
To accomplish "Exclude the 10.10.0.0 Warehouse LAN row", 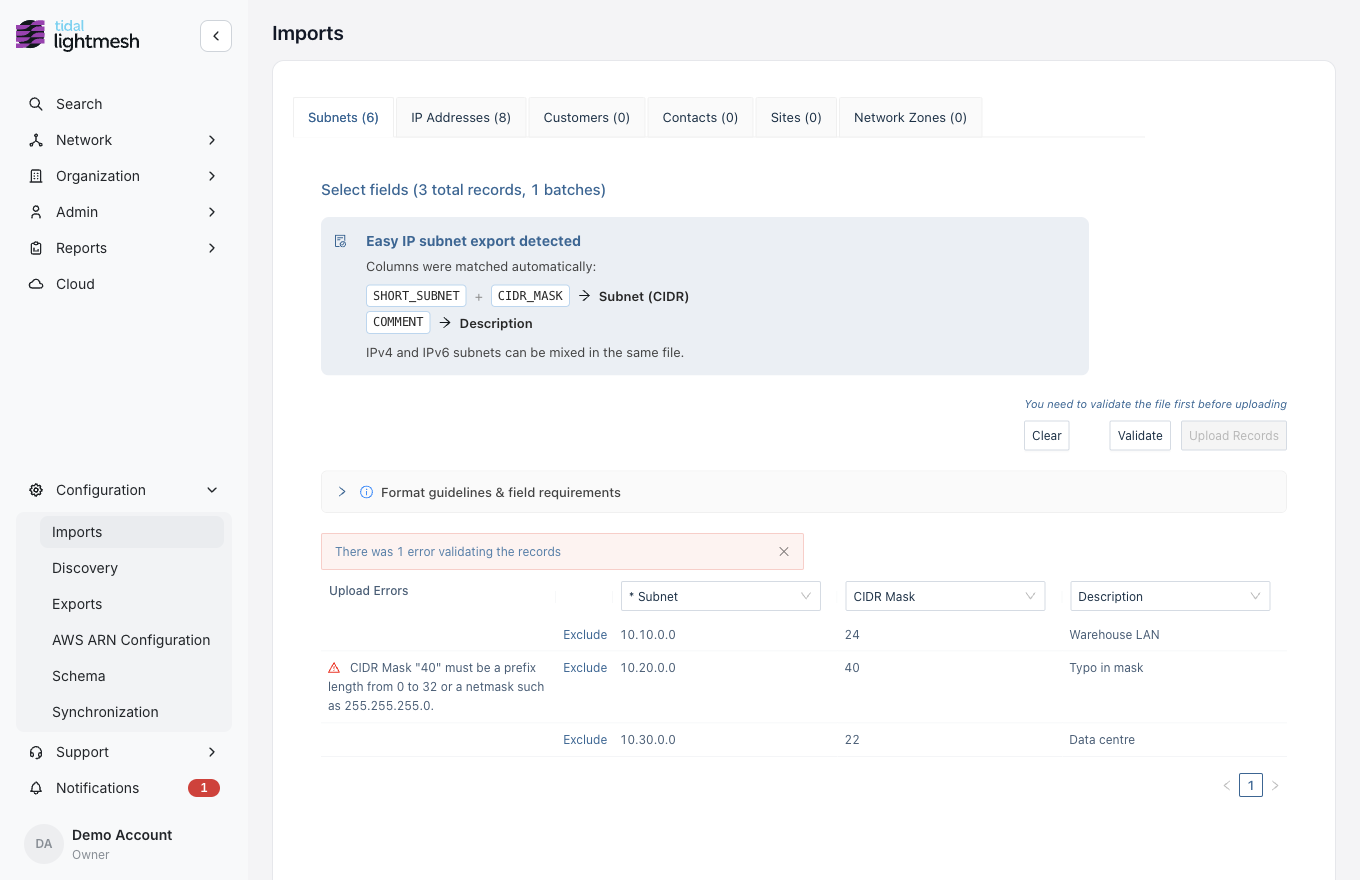I will [x=585, y=635].
